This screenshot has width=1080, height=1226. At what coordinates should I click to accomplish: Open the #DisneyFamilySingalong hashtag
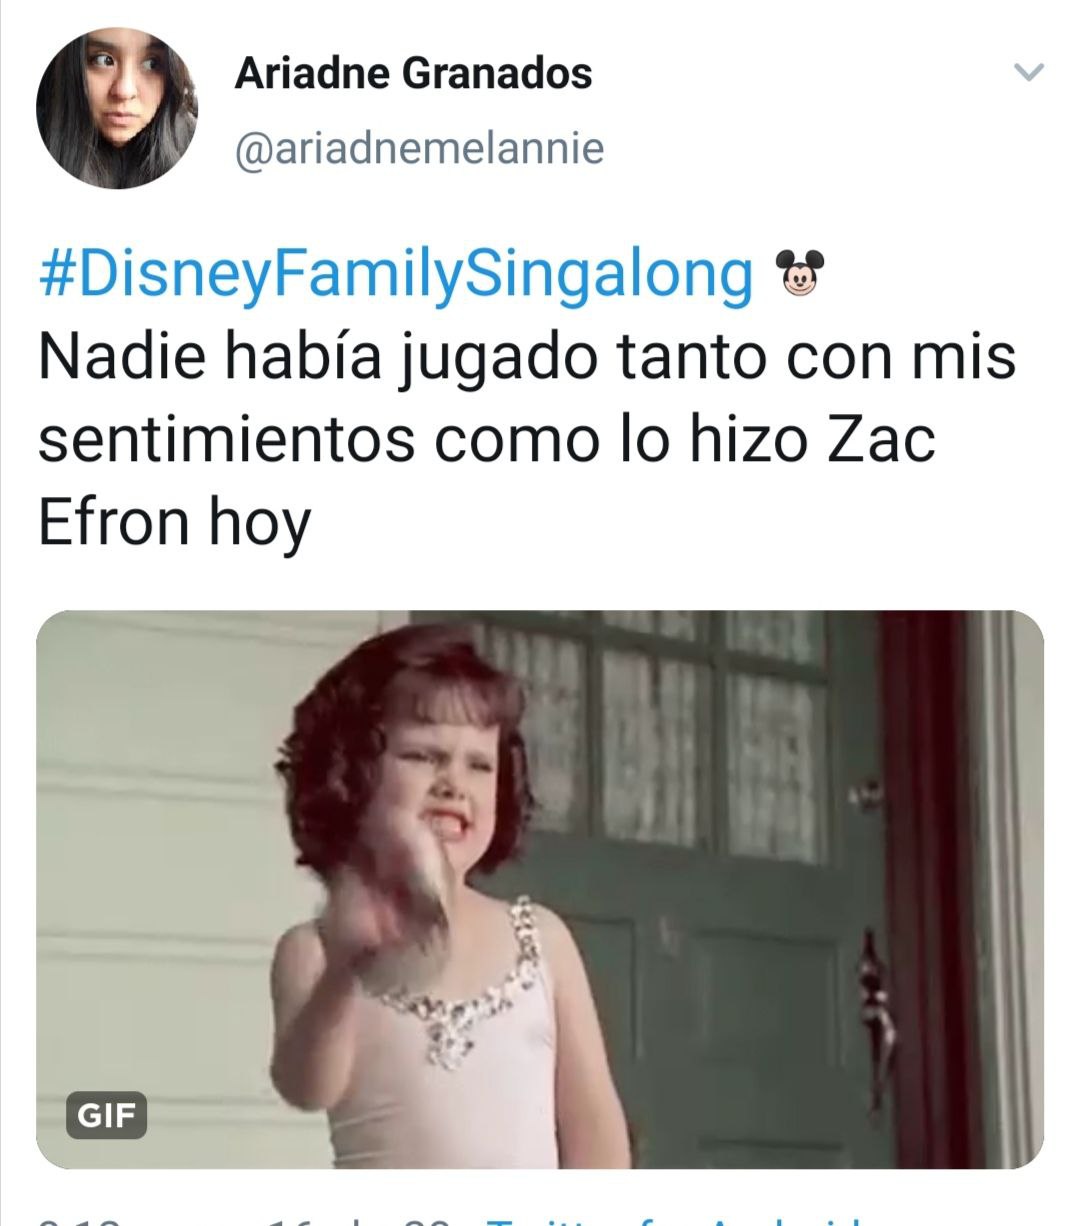click(x=397, y=275)
